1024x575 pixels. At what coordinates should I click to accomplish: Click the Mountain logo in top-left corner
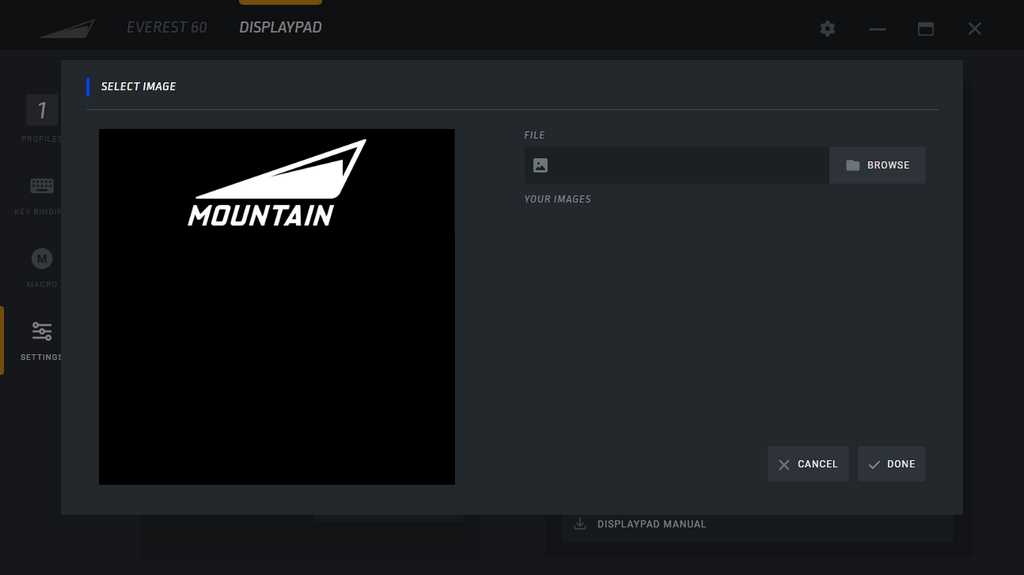click(x=68, y=29)
